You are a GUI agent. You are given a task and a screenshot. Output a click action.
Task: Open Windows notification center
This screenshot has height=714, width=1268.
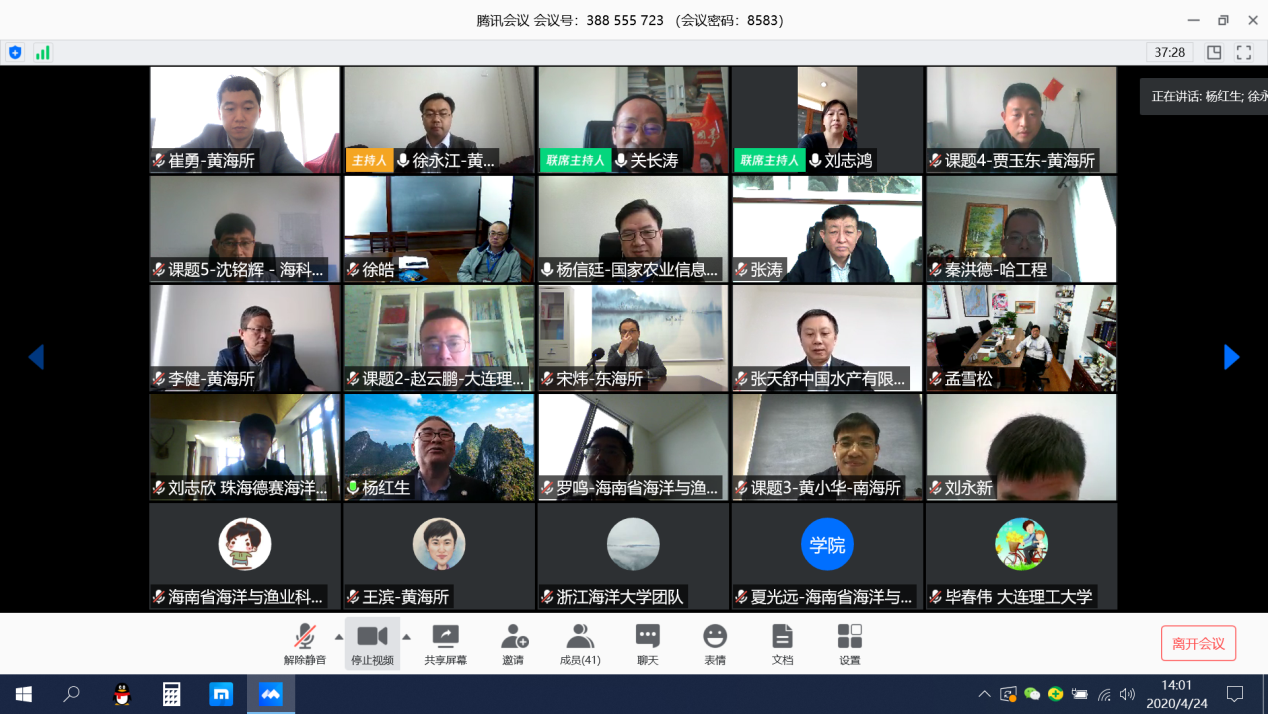1235,694
